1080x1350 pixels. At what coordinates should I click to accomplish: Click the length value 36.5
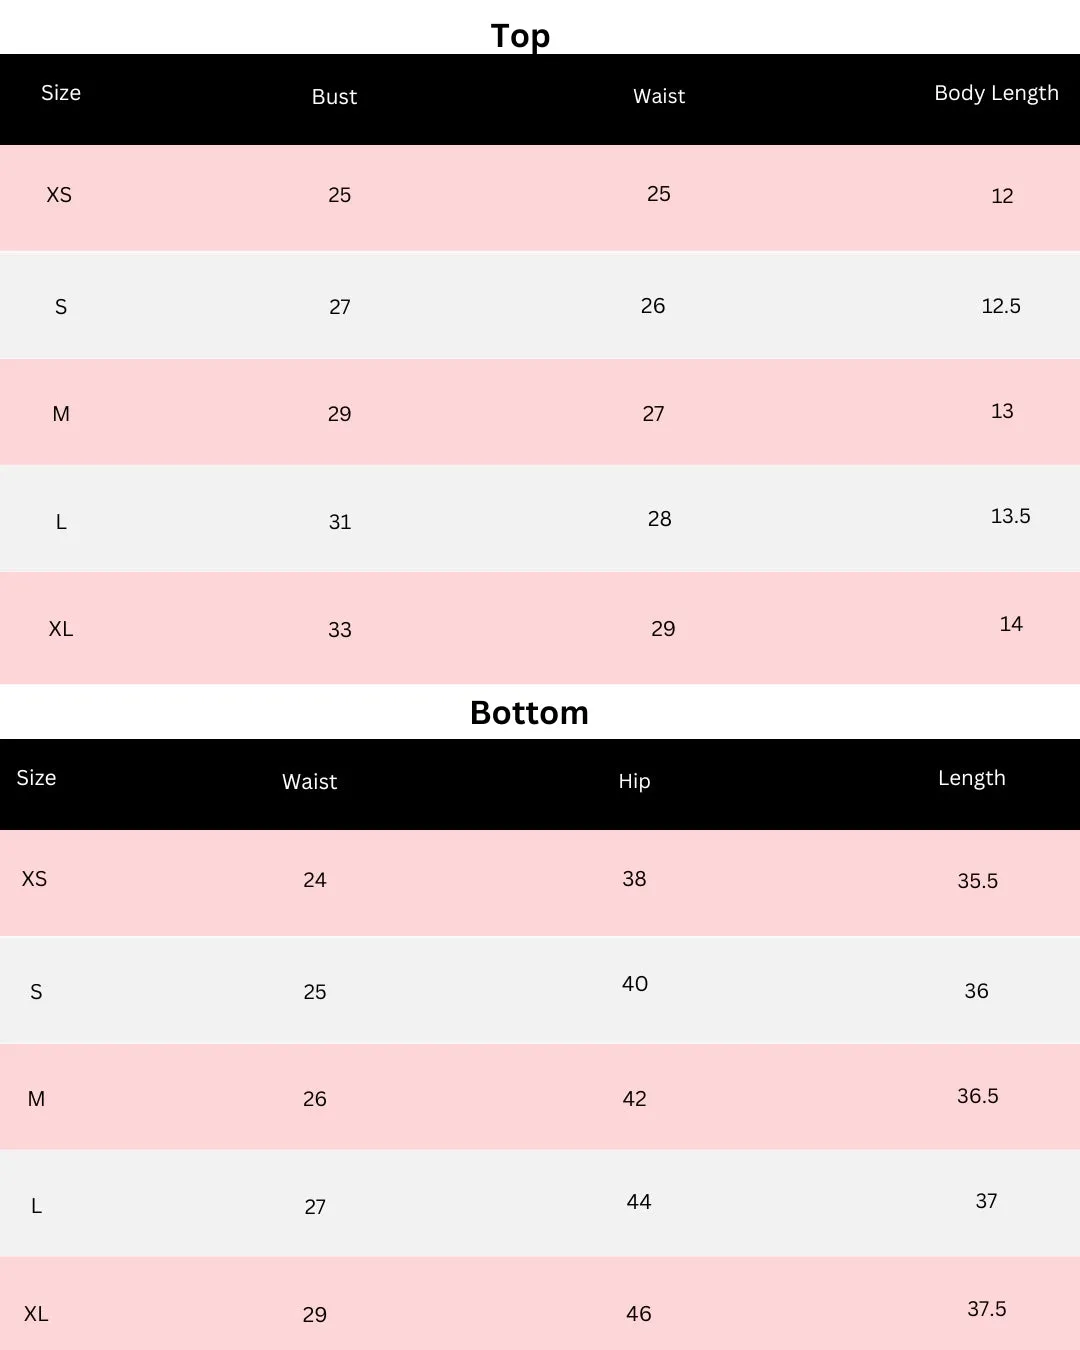click(977, 1096)
